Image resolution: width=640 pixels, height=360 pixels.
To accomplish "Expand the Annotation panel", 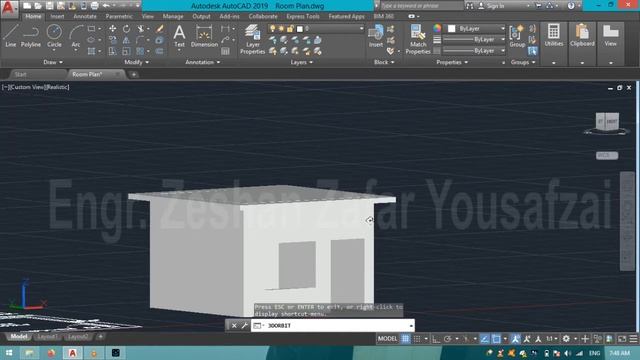I will pyautogui.click(x=202, y=62).
